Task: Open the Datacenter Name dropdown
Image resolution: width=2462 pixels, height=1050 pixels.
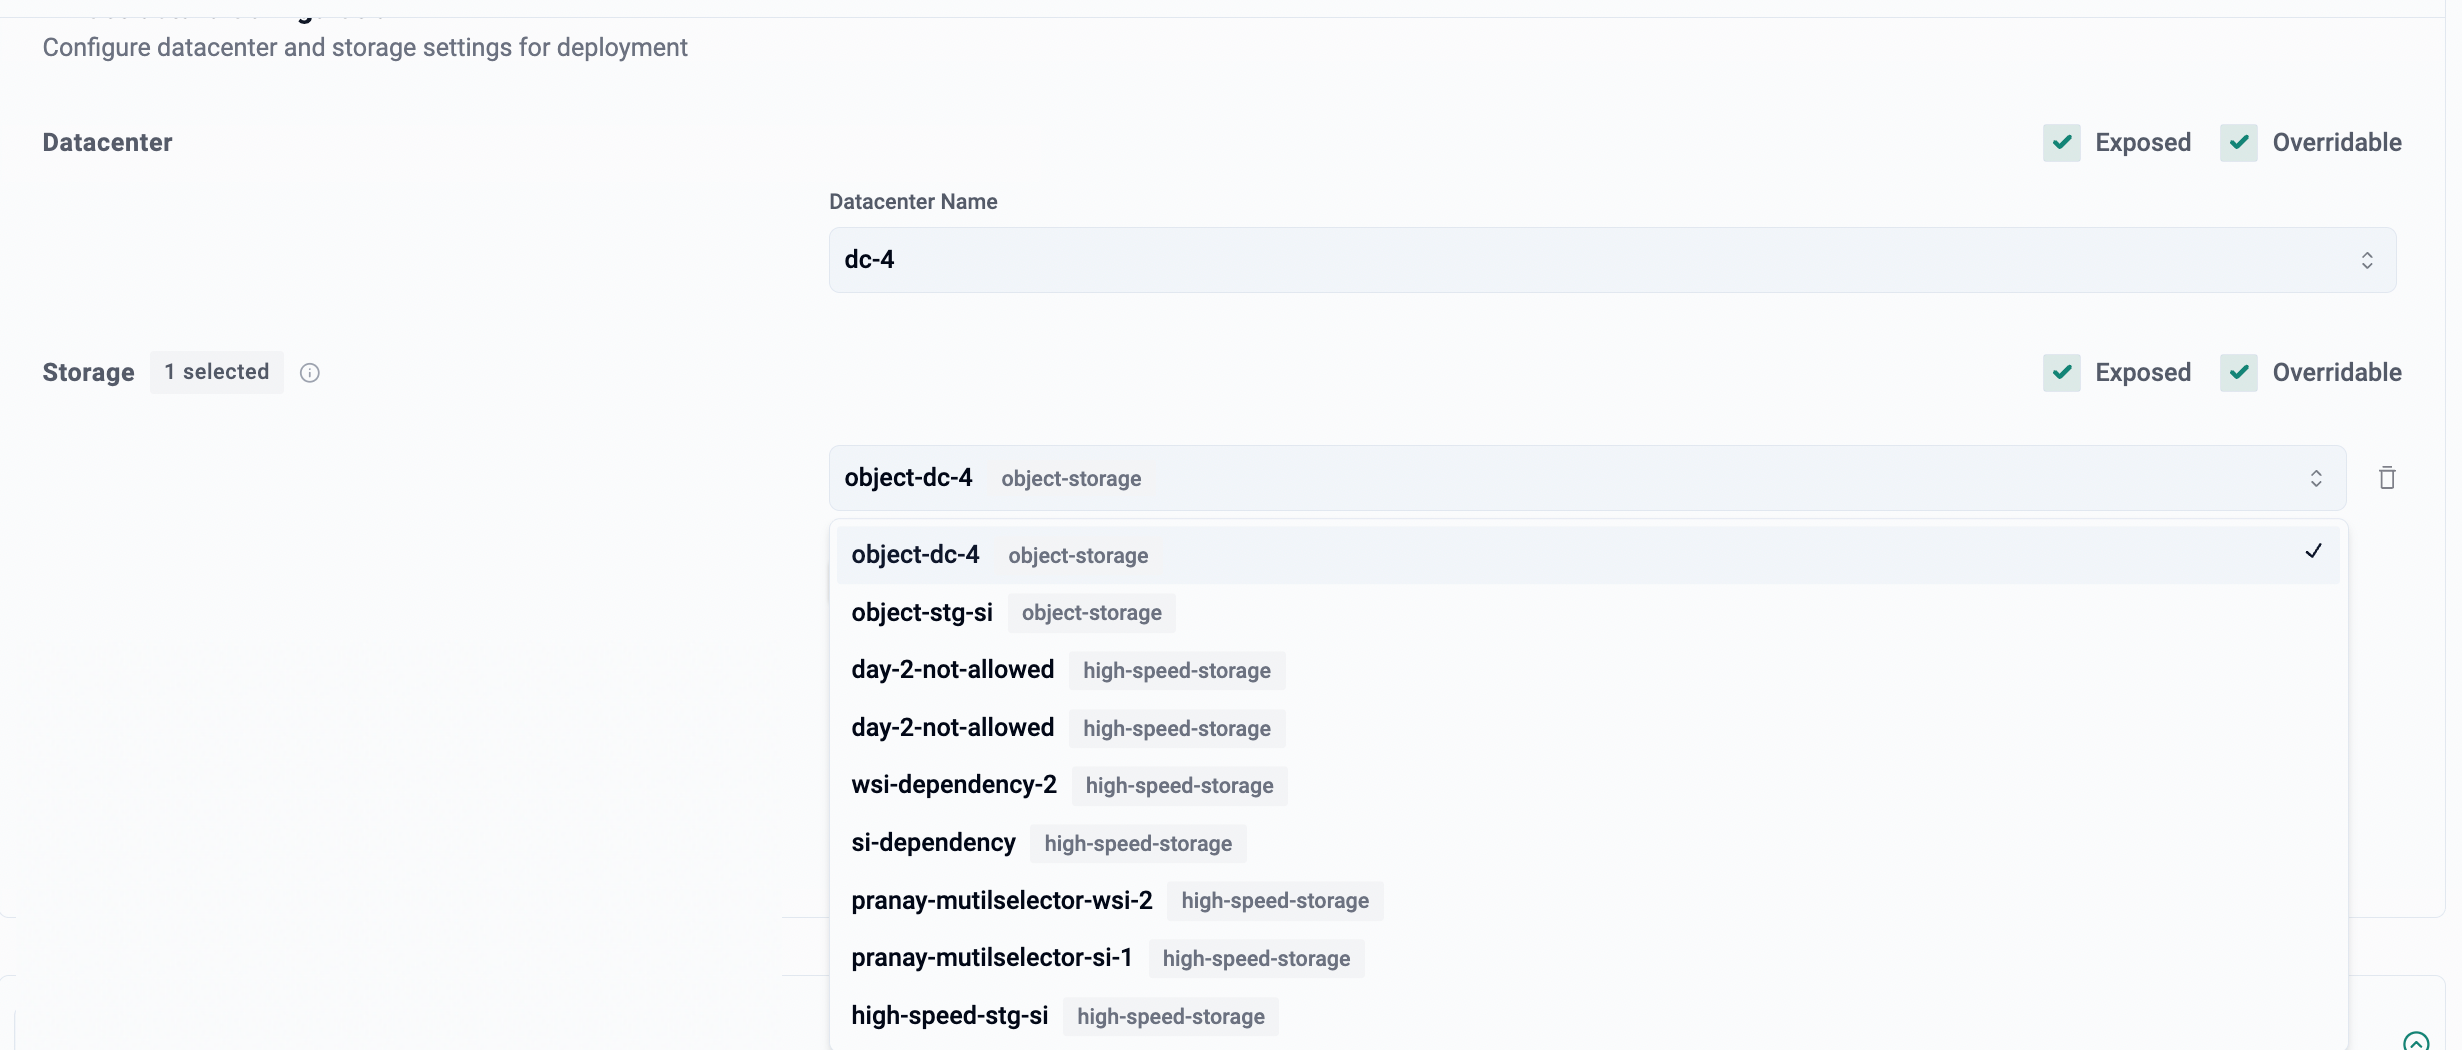Action: (x=1600, y=260)
